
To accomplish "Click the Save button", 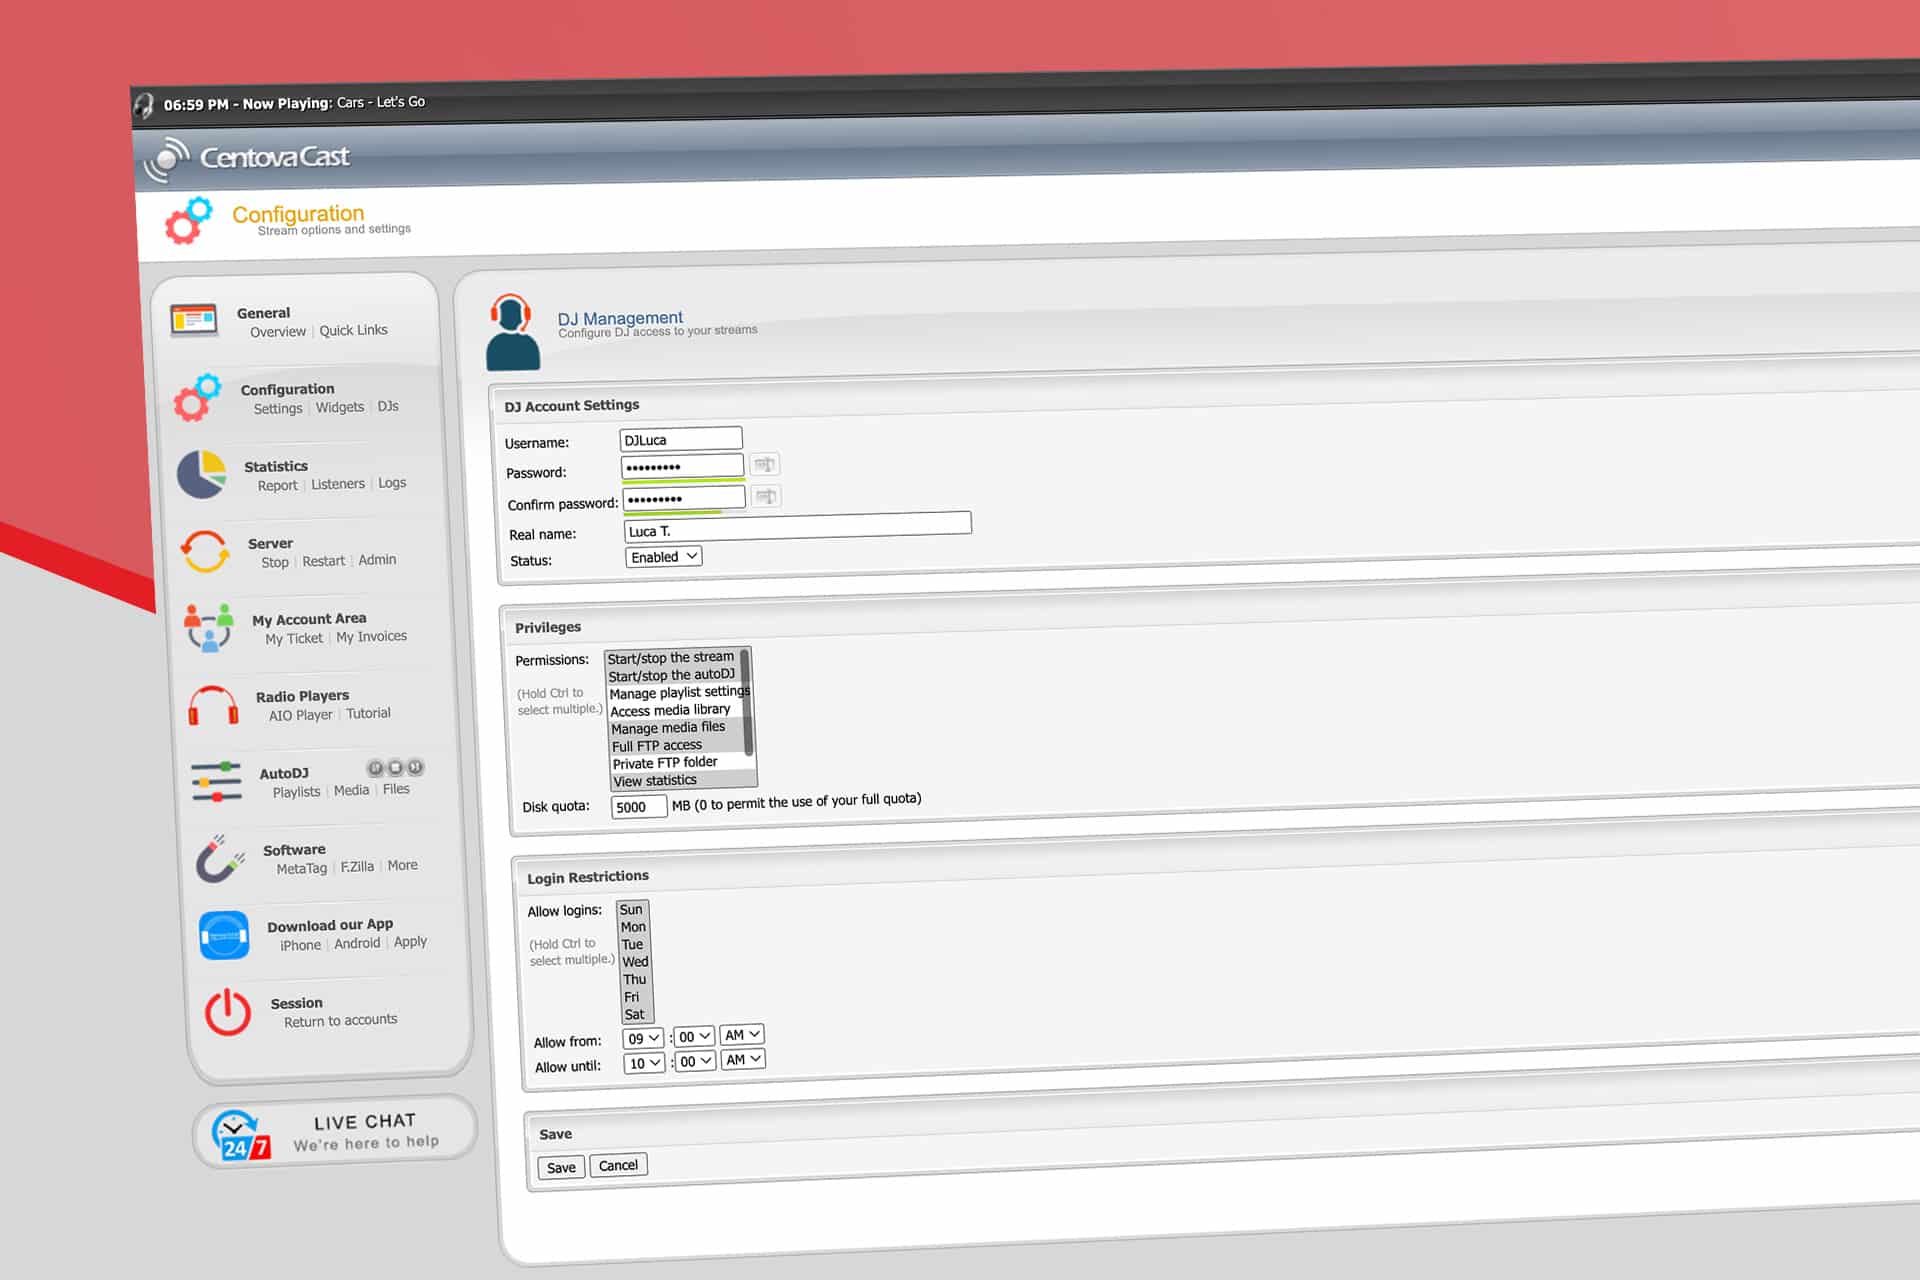I will pyautogui.click(x=561, y=1167).
